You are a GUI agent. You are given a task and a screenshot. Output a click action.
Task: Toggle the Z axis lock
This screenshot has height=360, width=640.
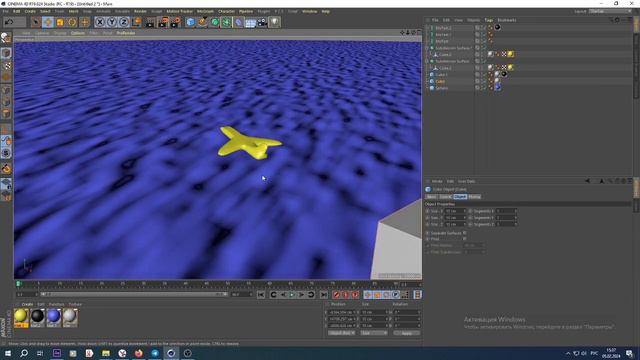124,22
